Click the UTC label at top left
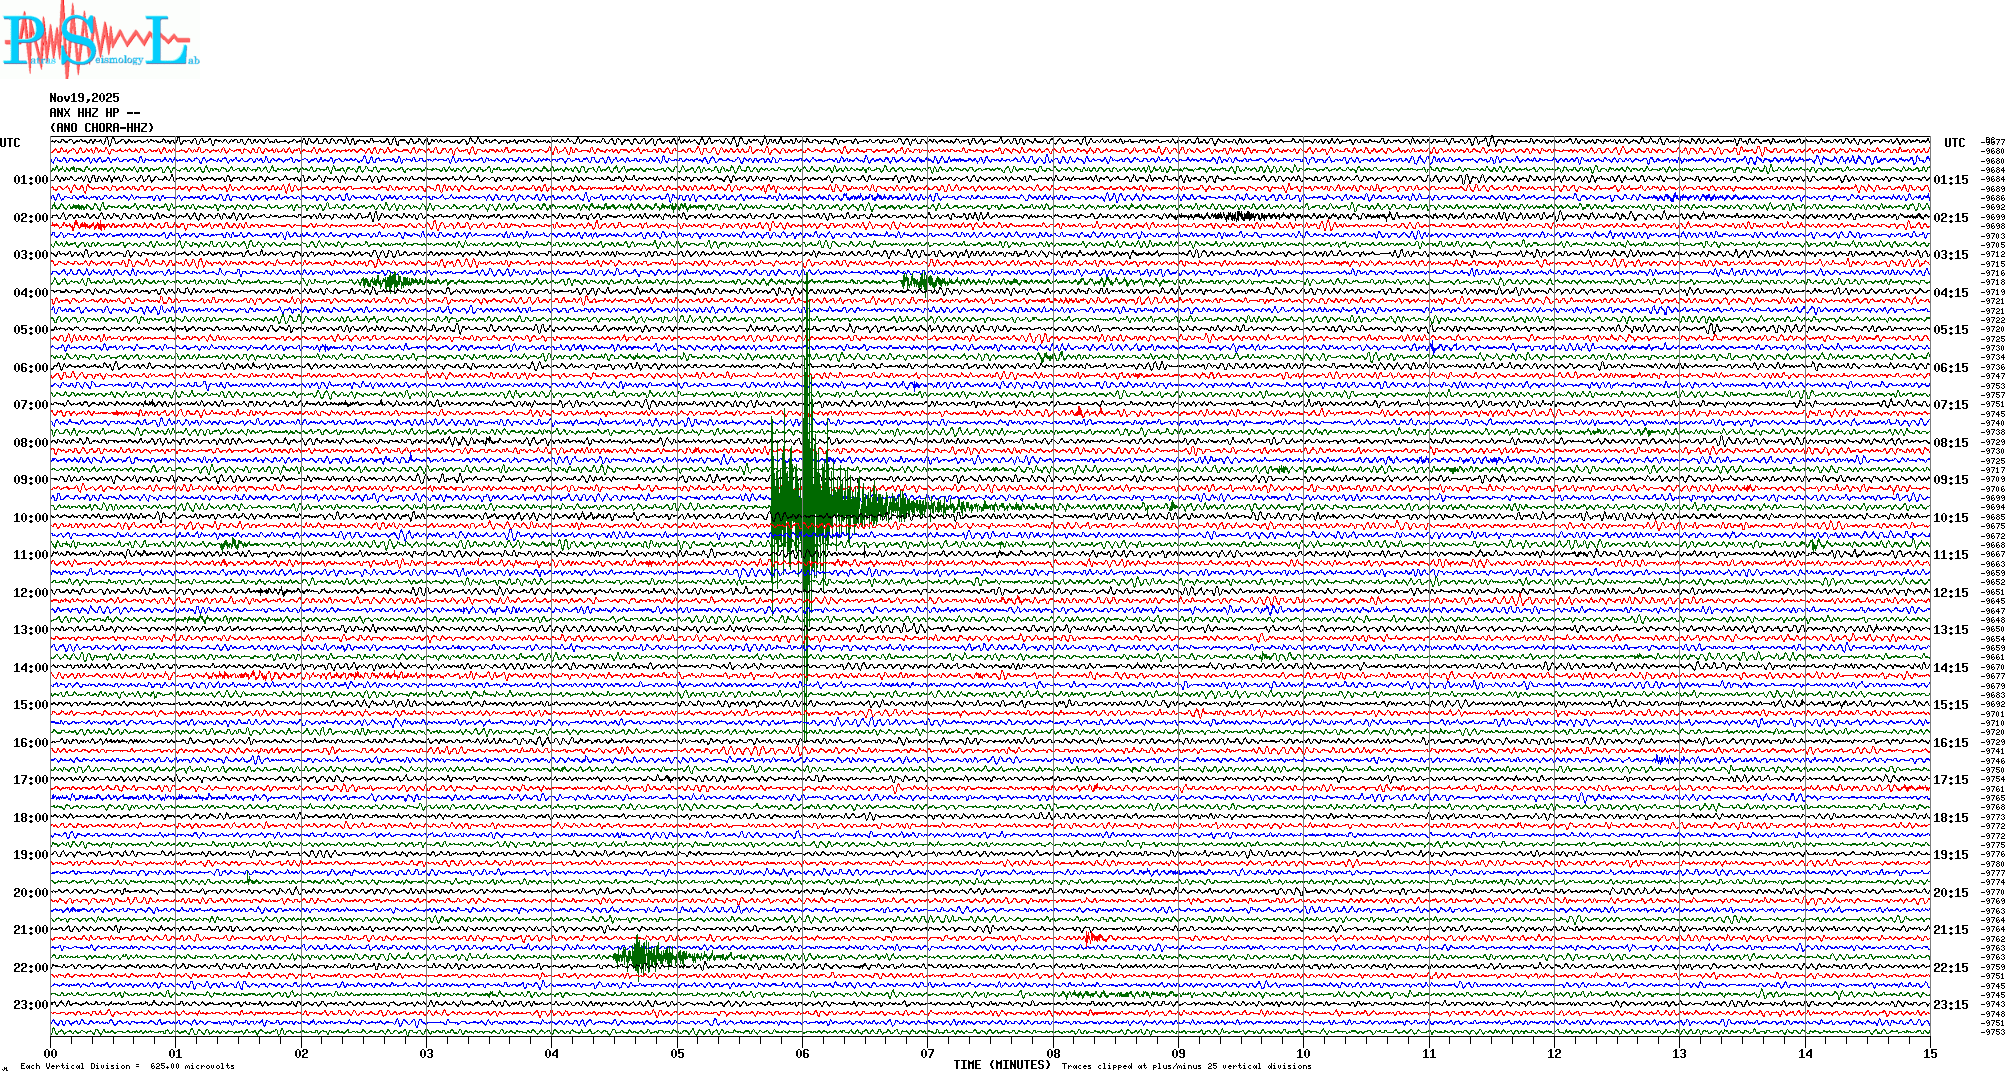This screenshot has height=1080, width=2010. (x=10, y=143)
